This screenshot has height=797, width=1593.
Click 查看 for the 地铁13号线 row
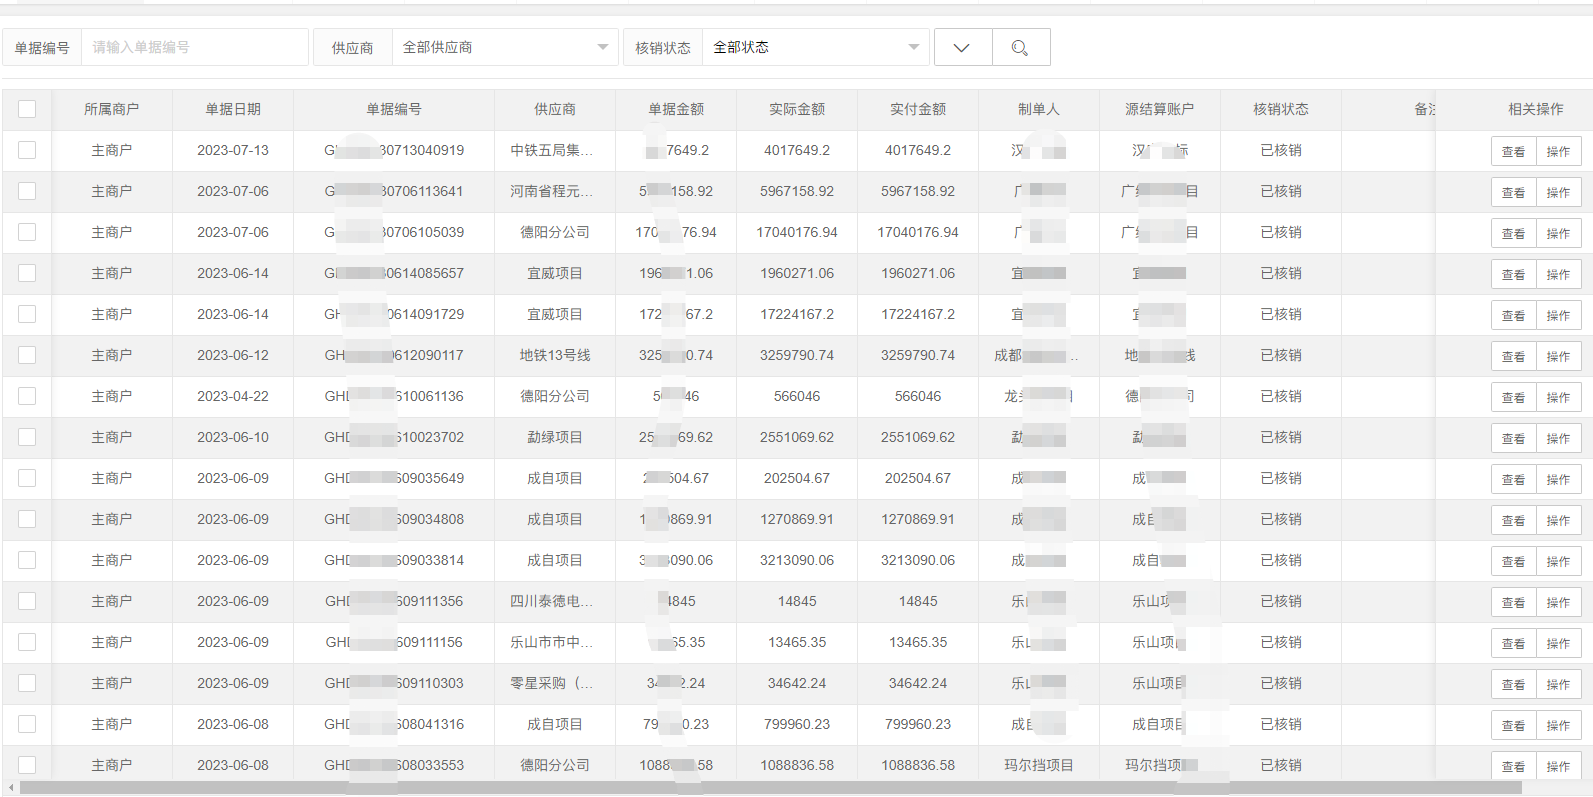[1513, 357]
